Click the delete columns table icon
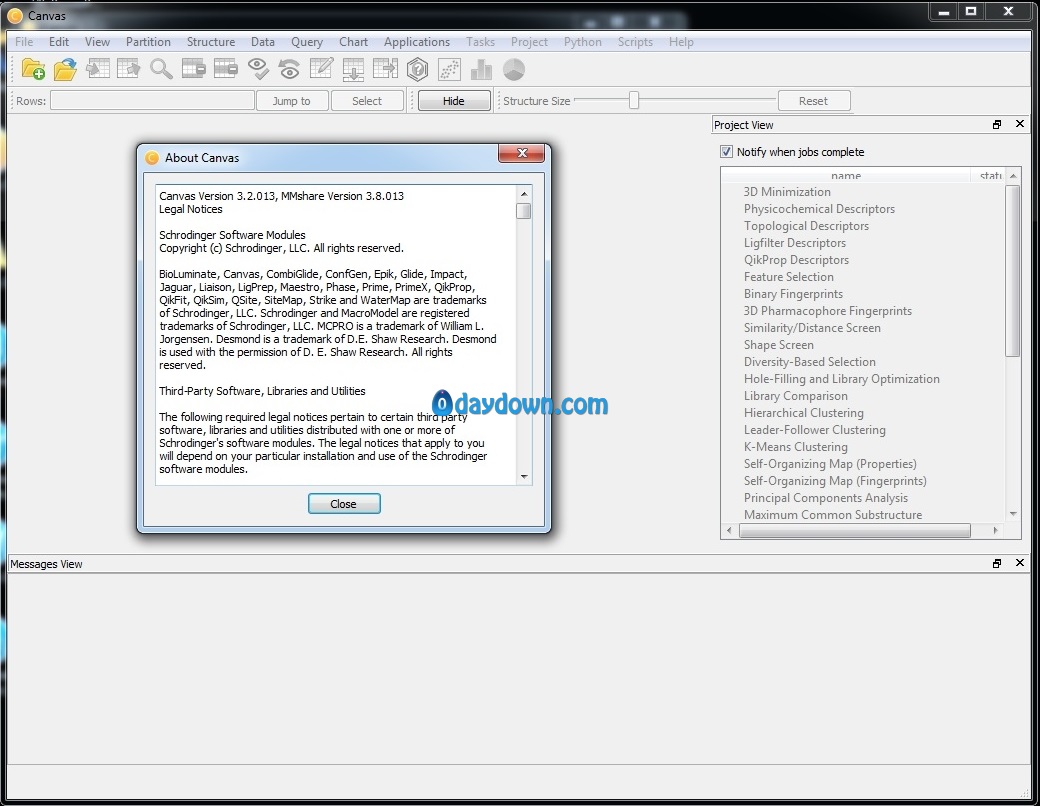 [x=226, y=68]
